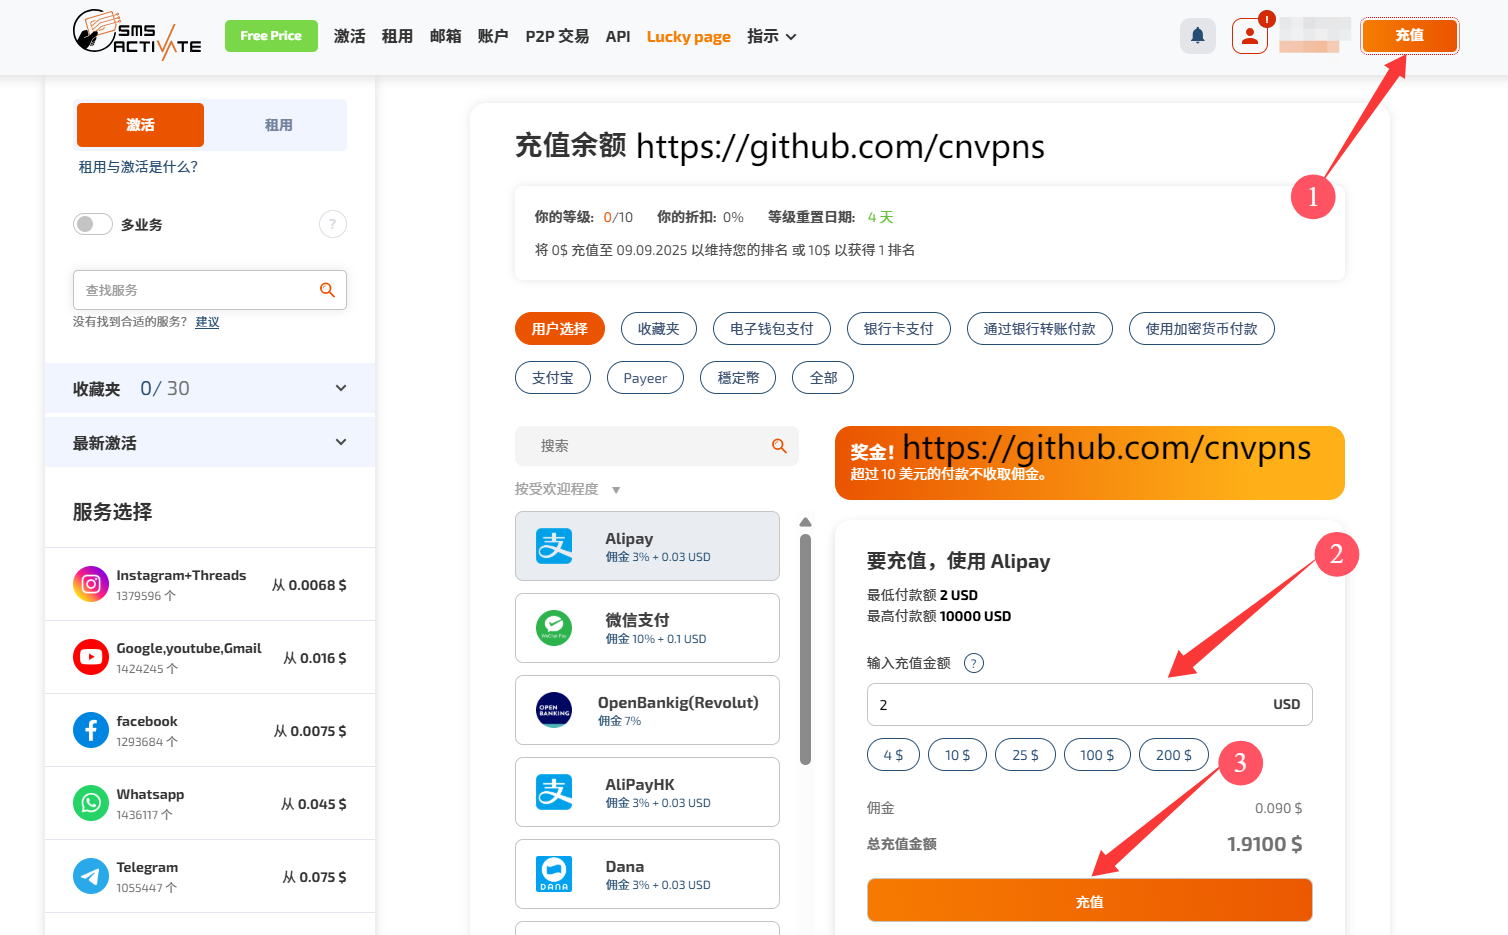The width and height of the screenshot is (1508, 935).
Task: Open the Lucky page link
Action: (689, 36)
